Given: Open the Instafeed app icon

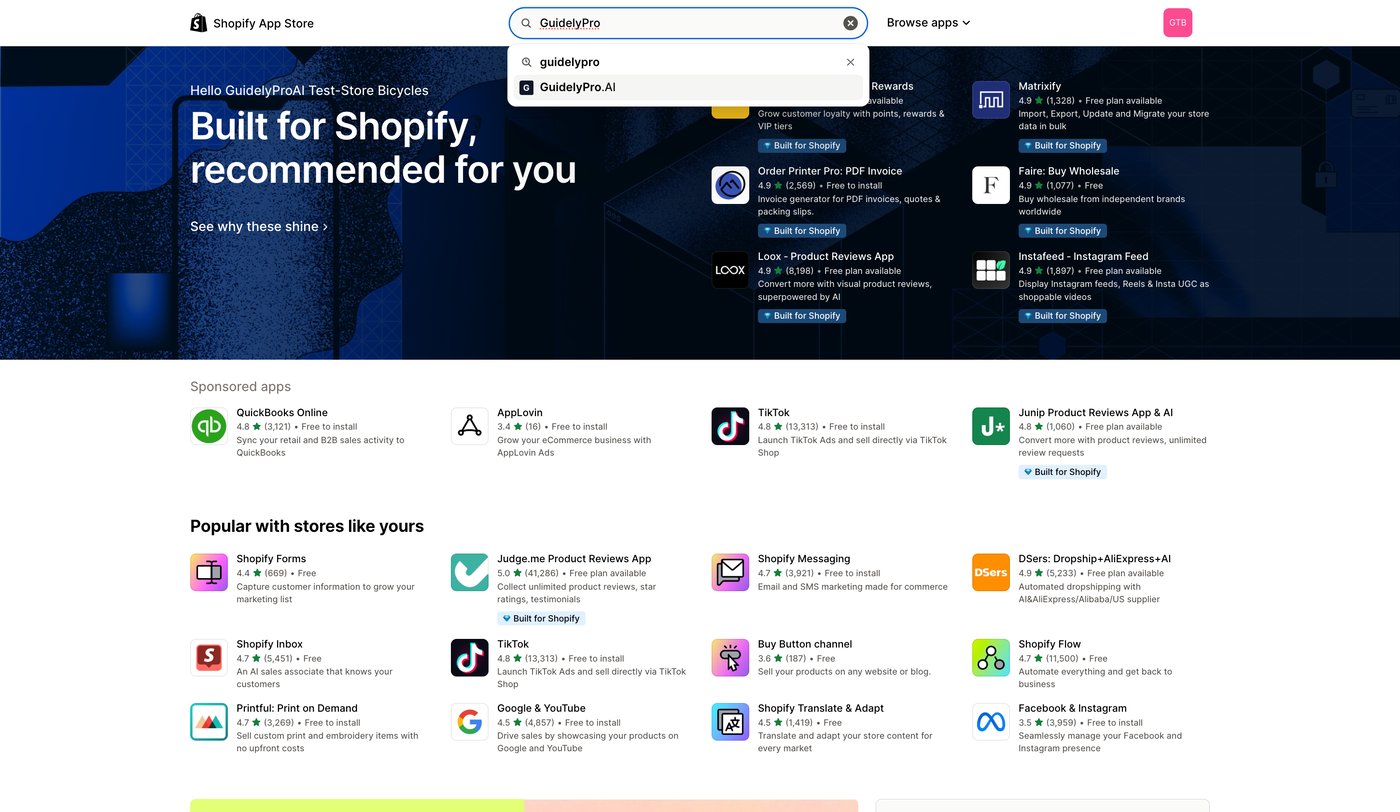Looking at the screenshot, I should pos(991,270).
